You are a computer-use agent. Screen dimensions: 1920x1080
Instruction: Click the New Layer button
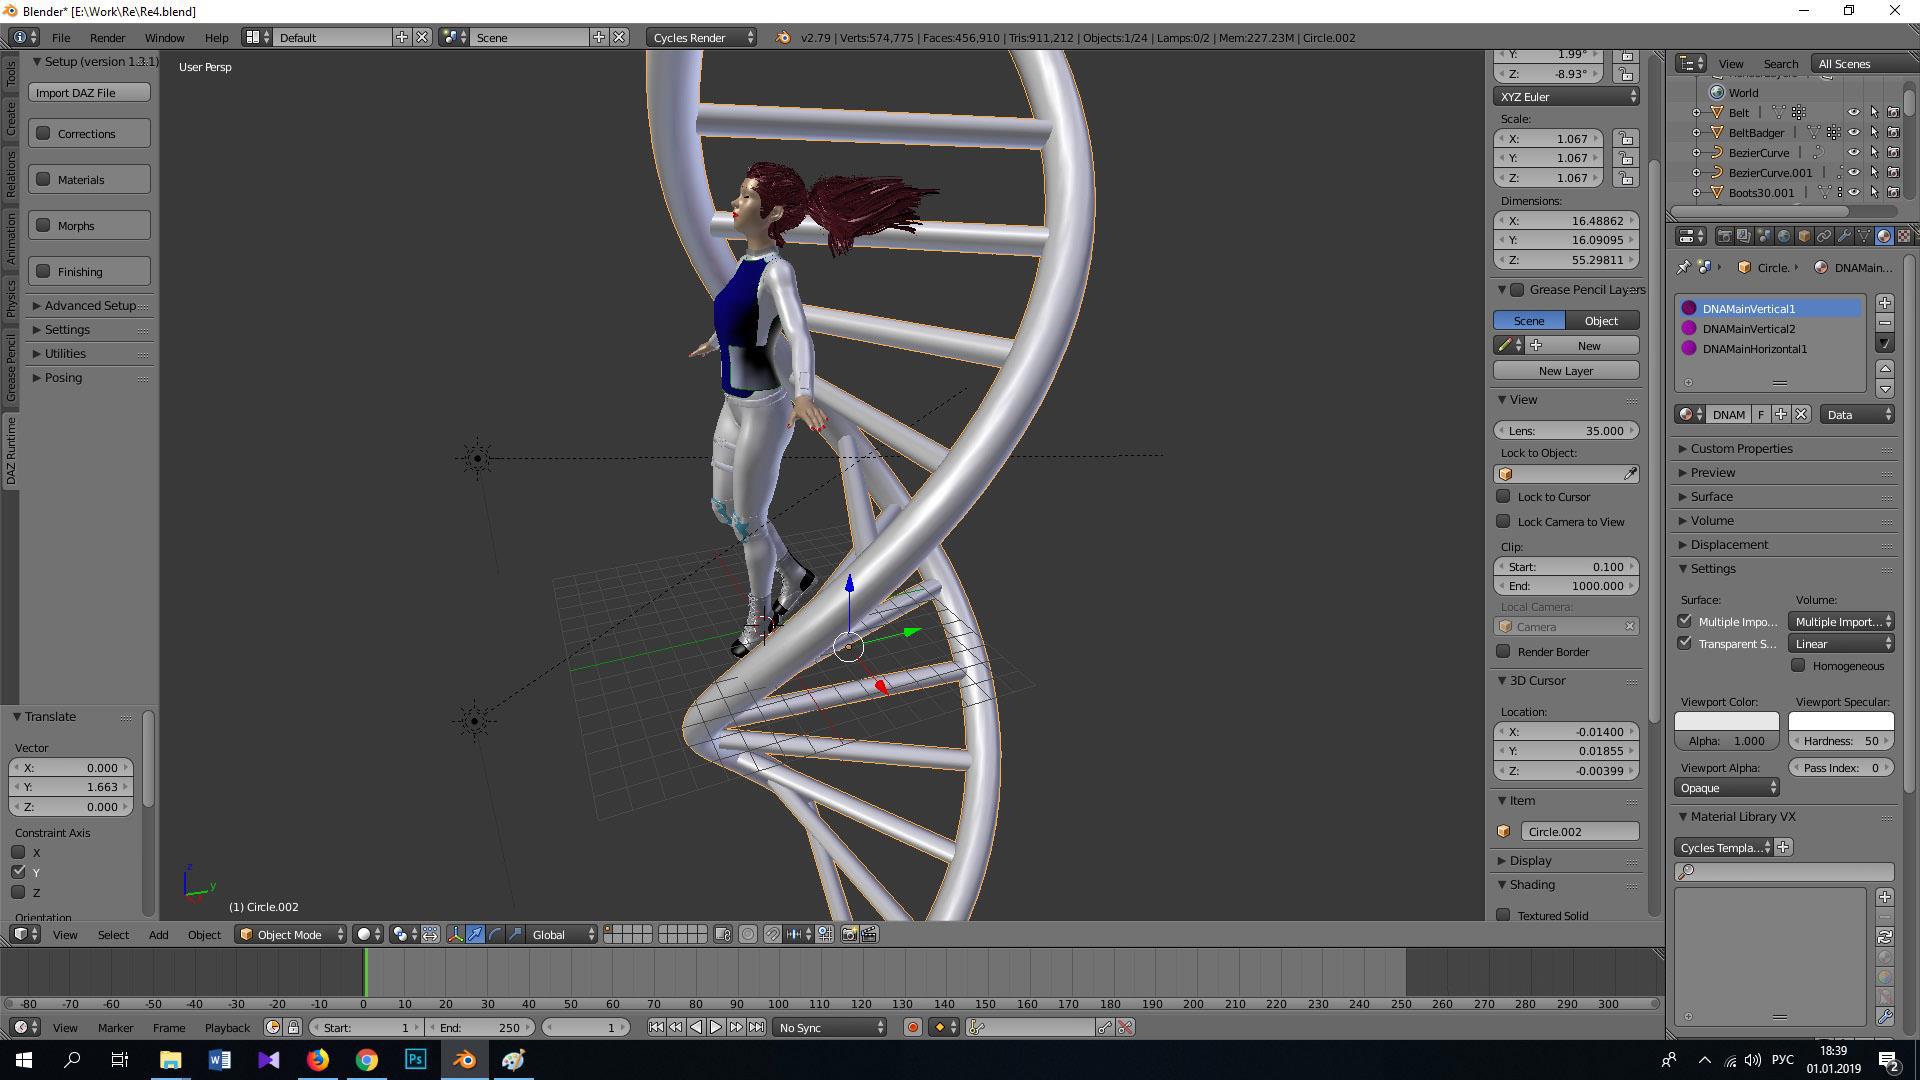pos(1565,371)
